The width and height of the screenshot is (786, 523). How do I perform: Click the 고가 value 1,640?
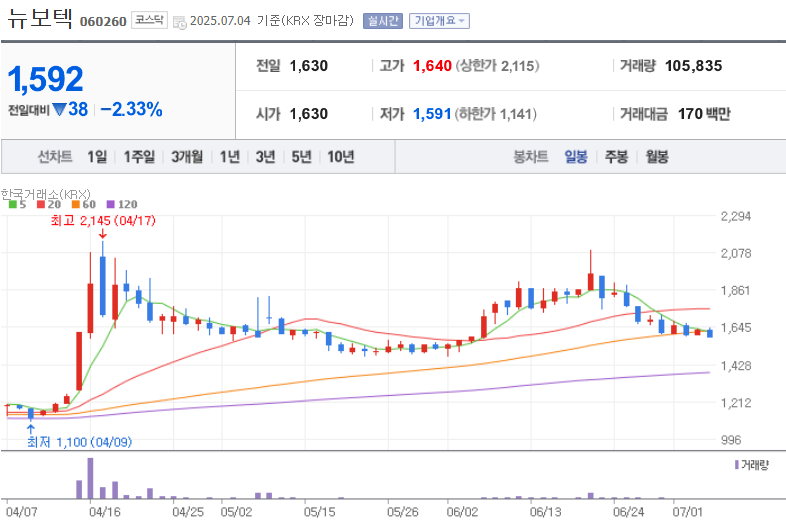(432, 66)
